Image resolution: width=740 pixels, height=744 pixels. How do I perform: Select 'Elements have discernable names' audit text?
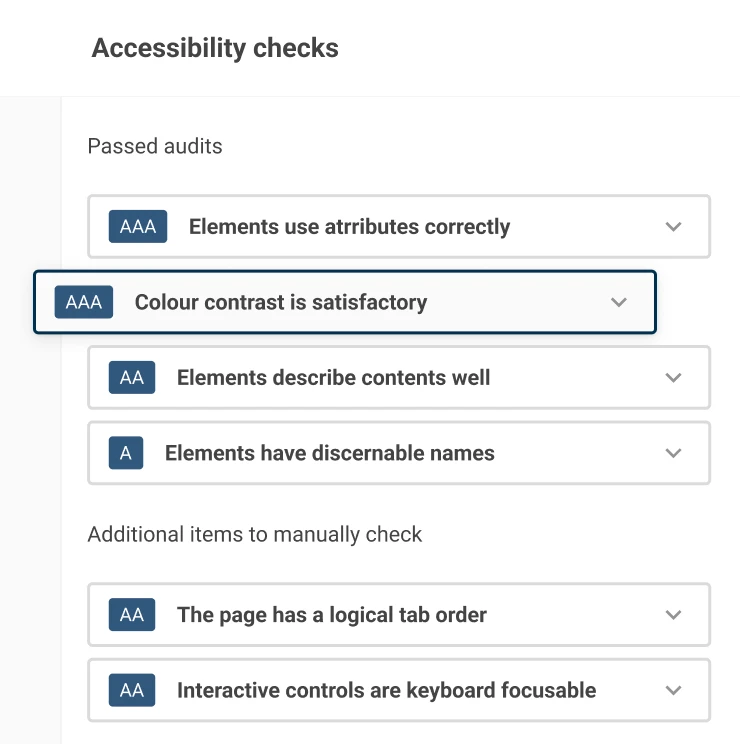pos(329,453)
